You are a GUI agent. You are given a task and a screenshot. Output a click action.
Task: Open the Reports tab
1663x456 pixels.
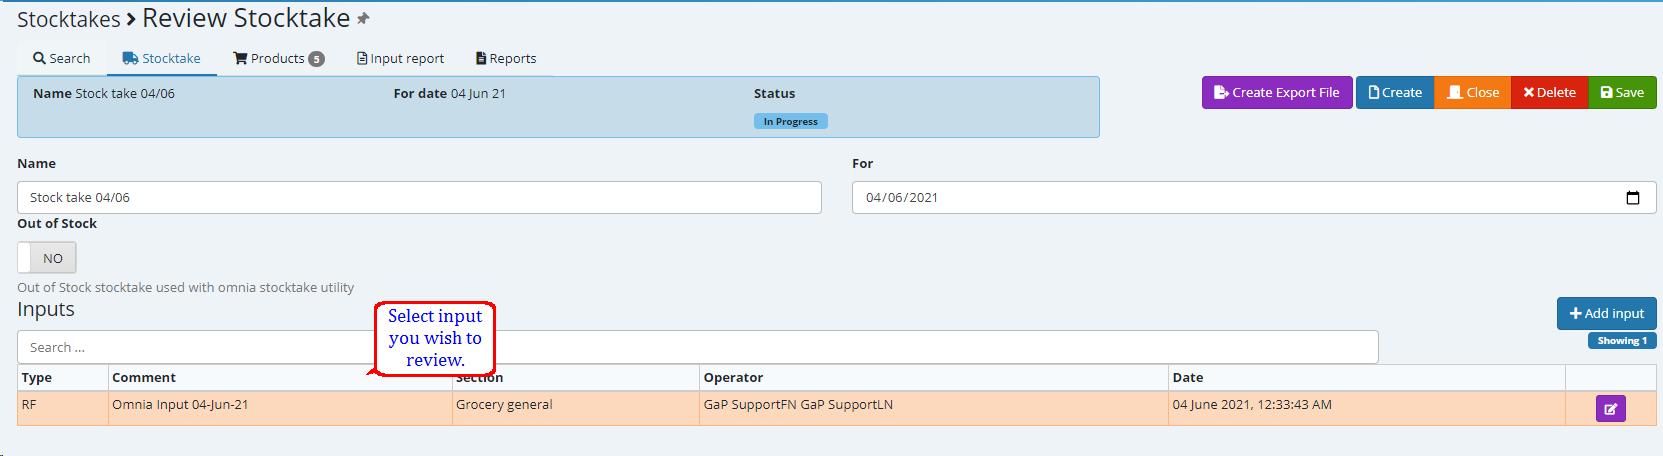click(x=506, y=59)
